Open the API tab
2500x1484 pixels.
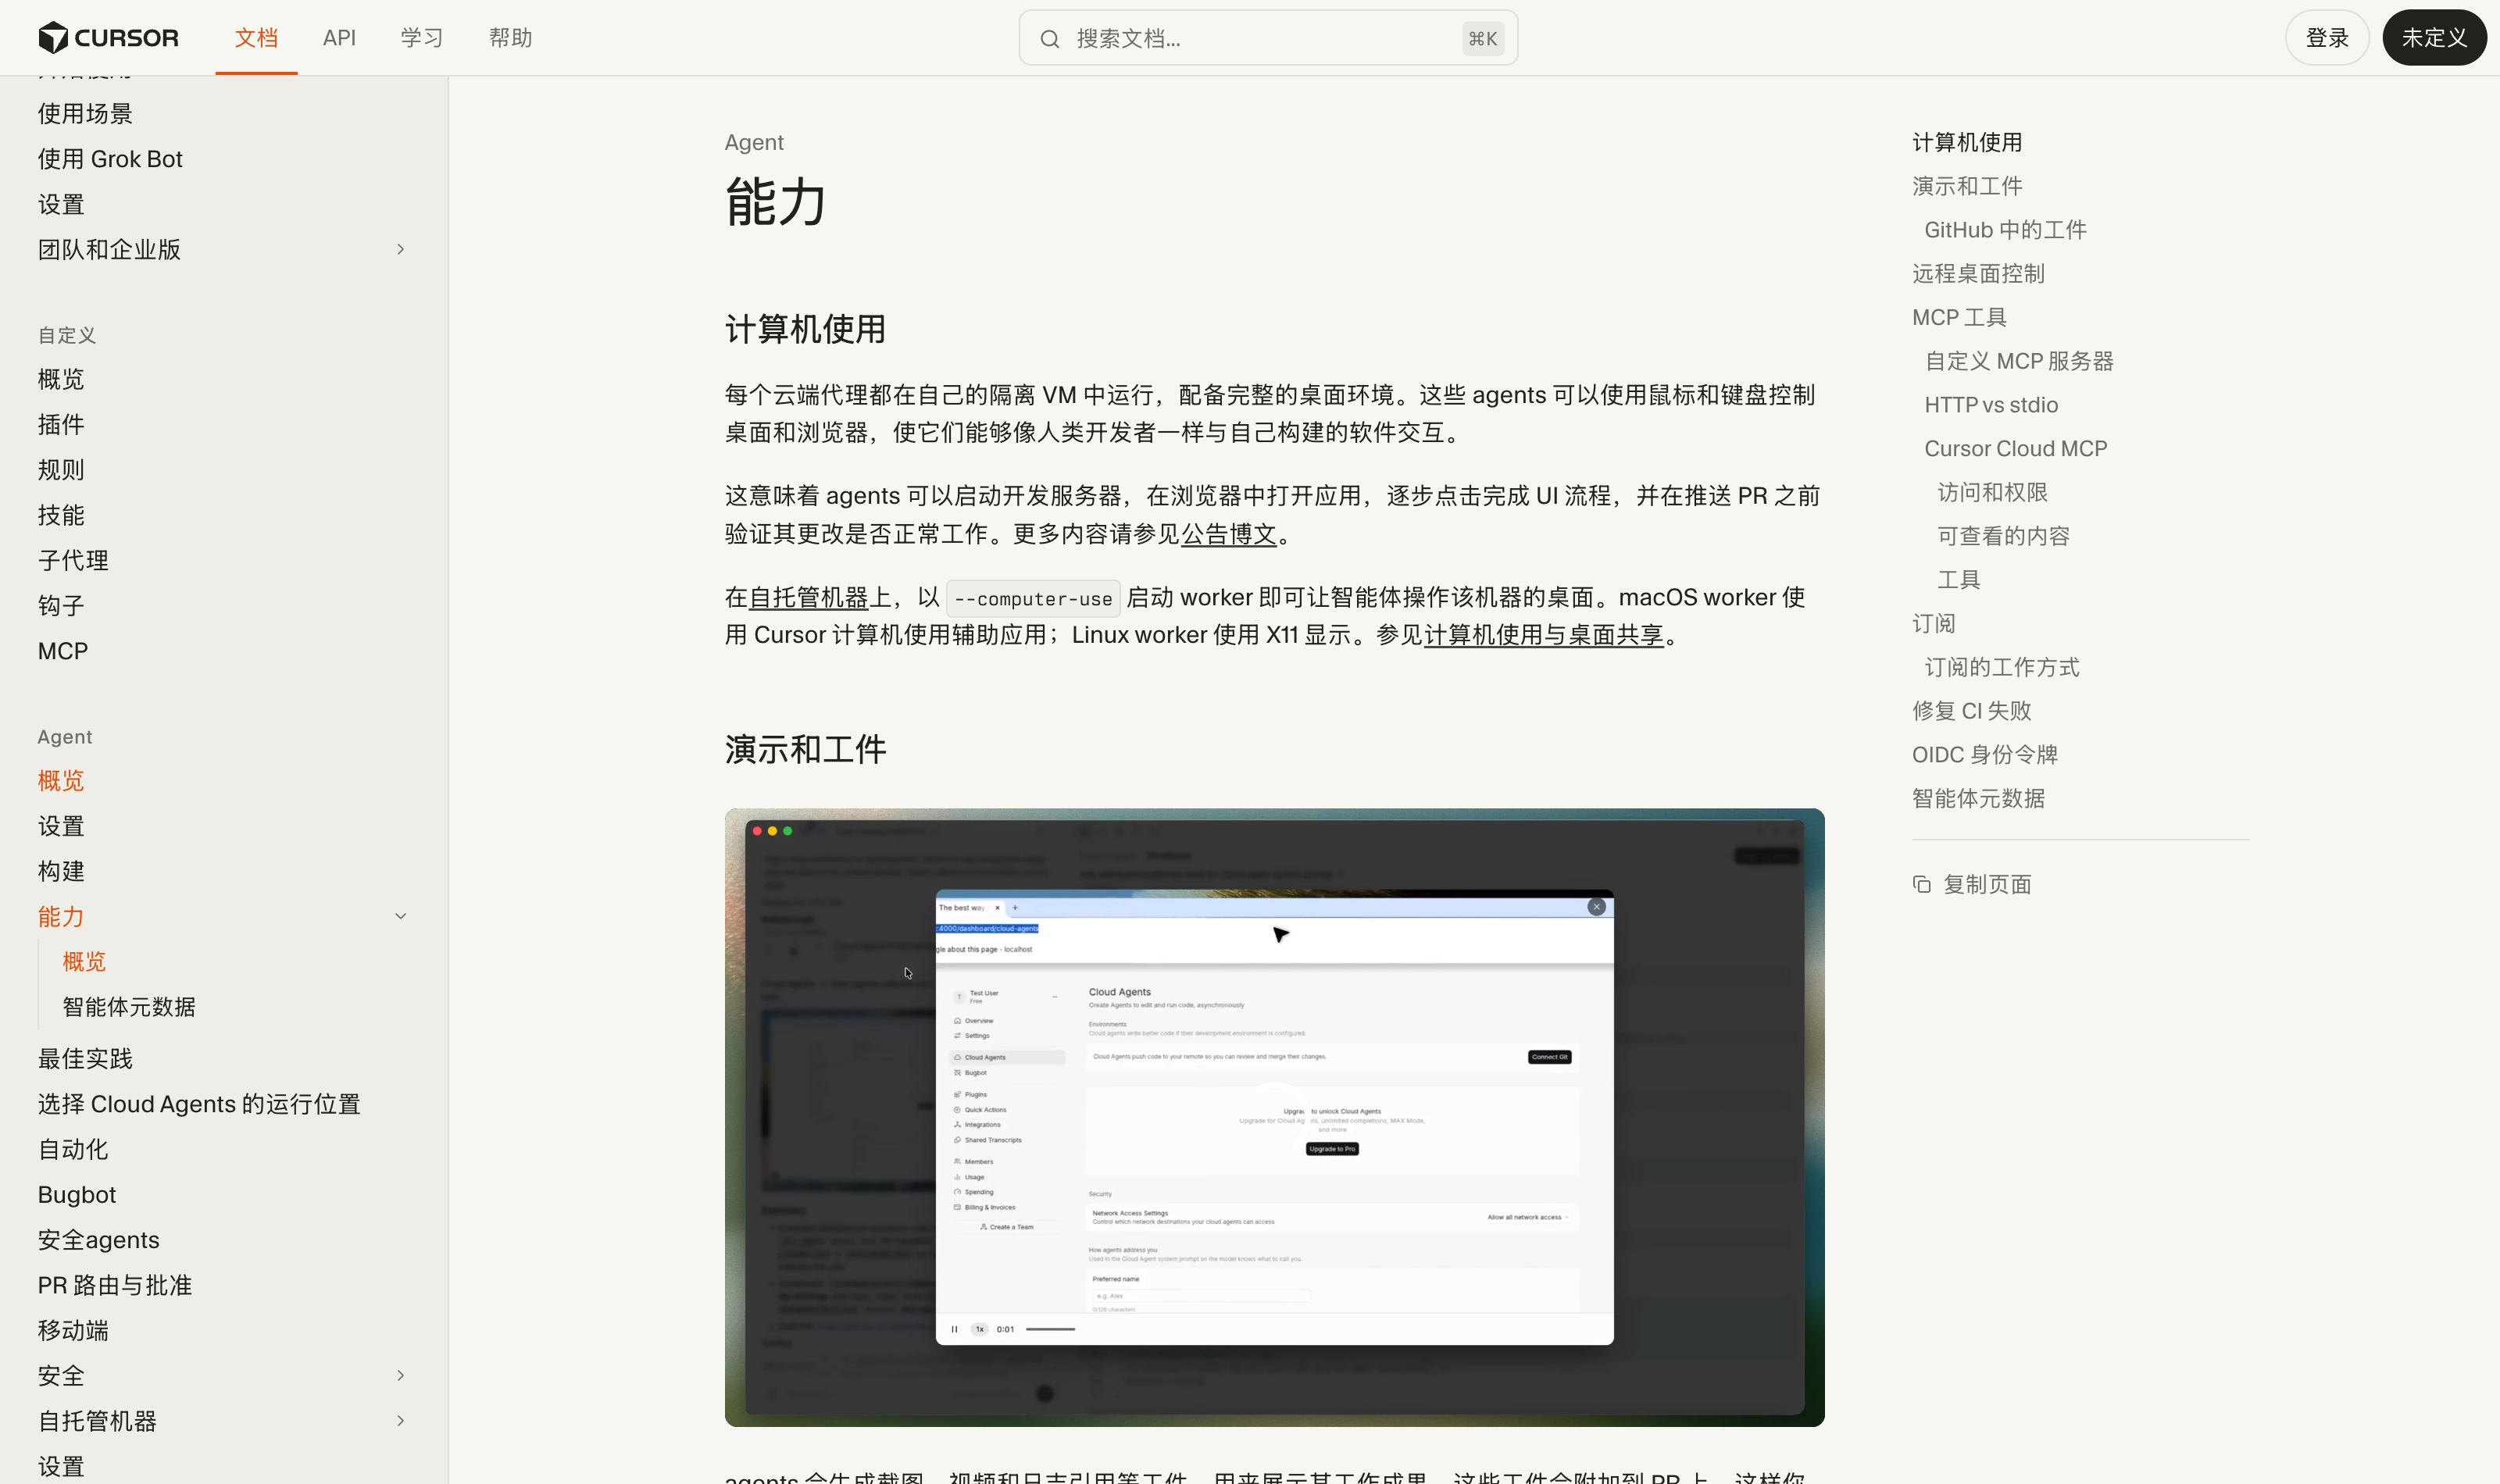(x=339, y=38)
